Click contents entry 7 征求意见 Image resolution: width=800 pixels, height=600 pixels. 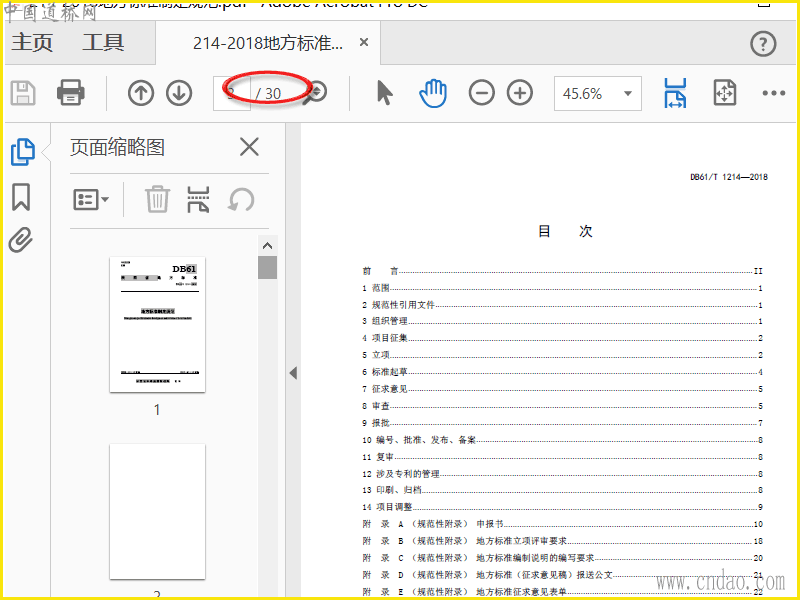[562, 389]
